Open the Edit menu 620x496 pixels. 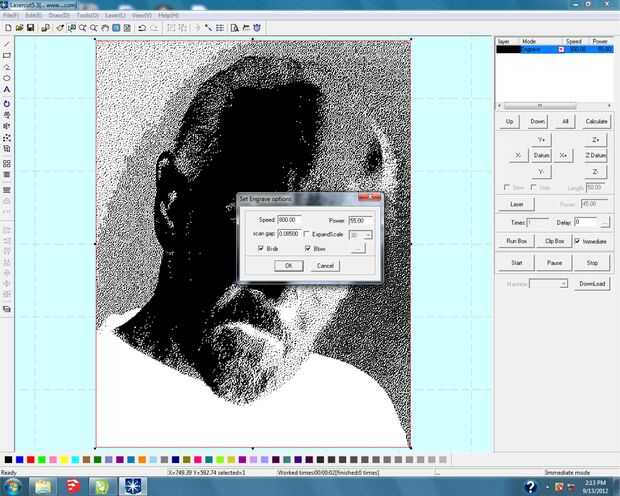coord(33,15)
